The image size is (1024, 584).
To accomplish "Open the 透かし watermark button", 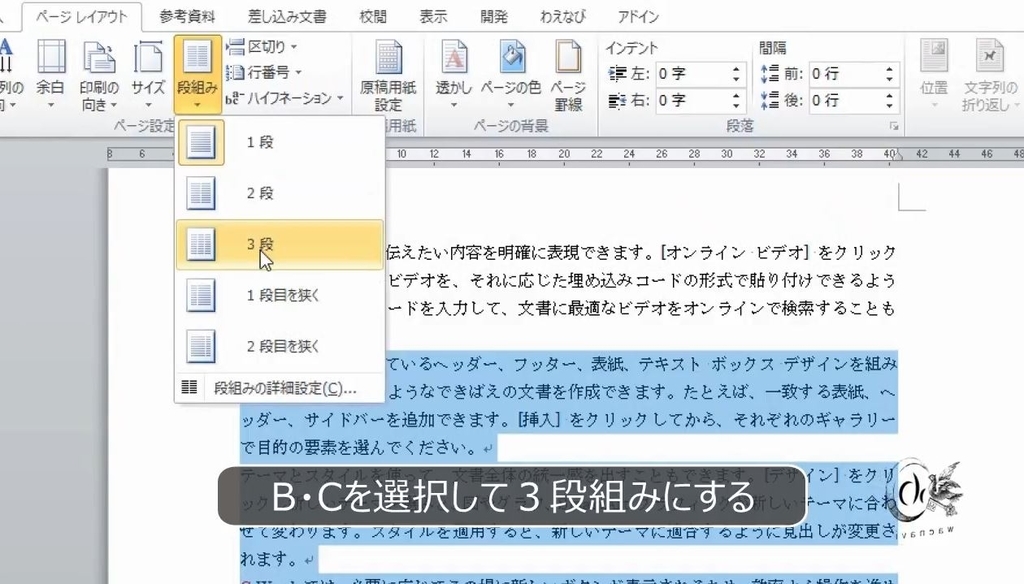I will 453,74.
